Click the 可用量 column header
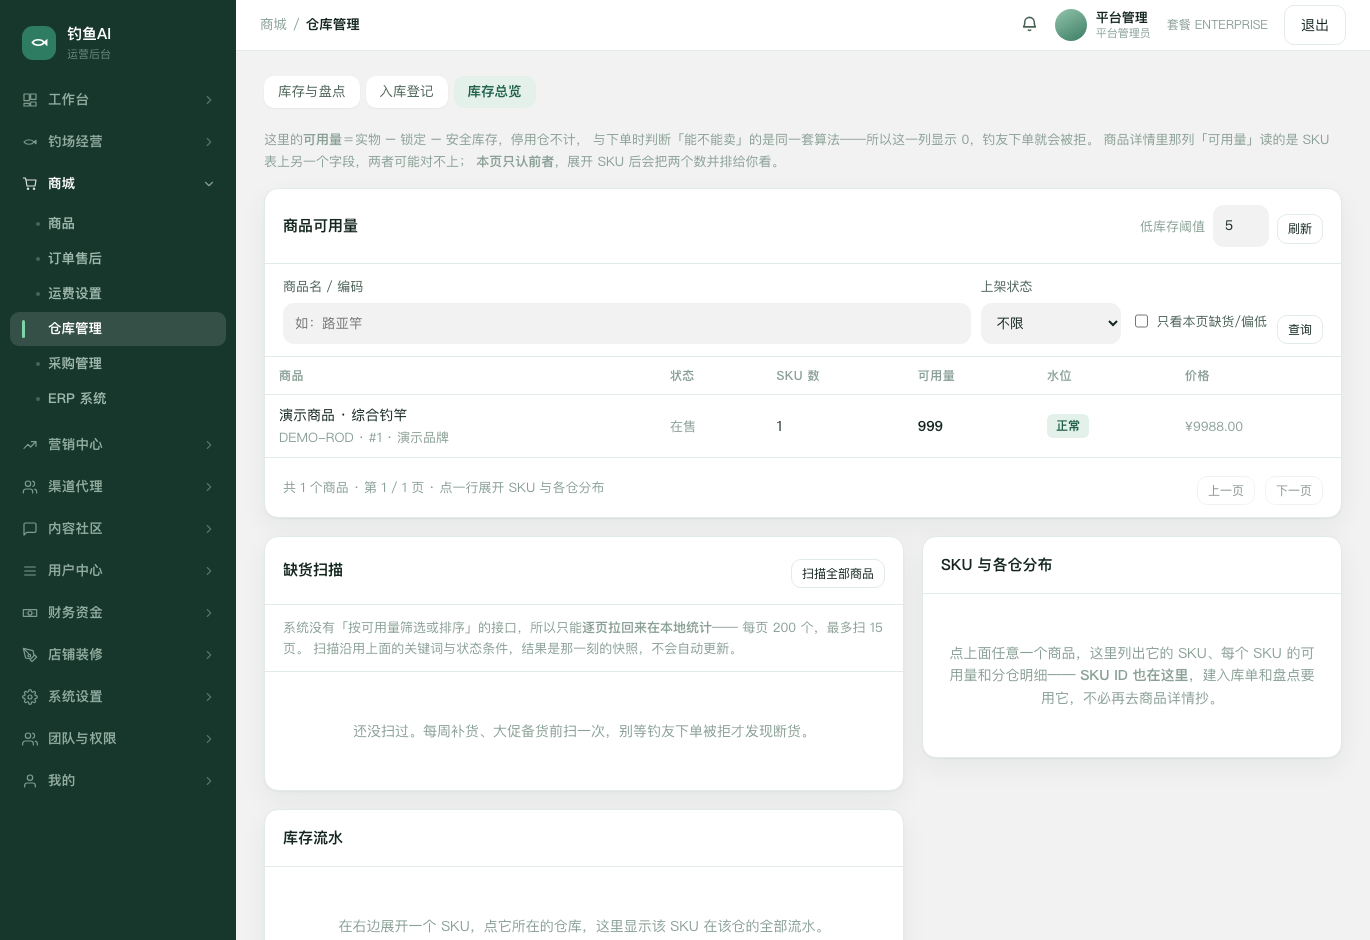This screenshot has width=1370, height=940. pyautogui.click(x=936, y=376)
